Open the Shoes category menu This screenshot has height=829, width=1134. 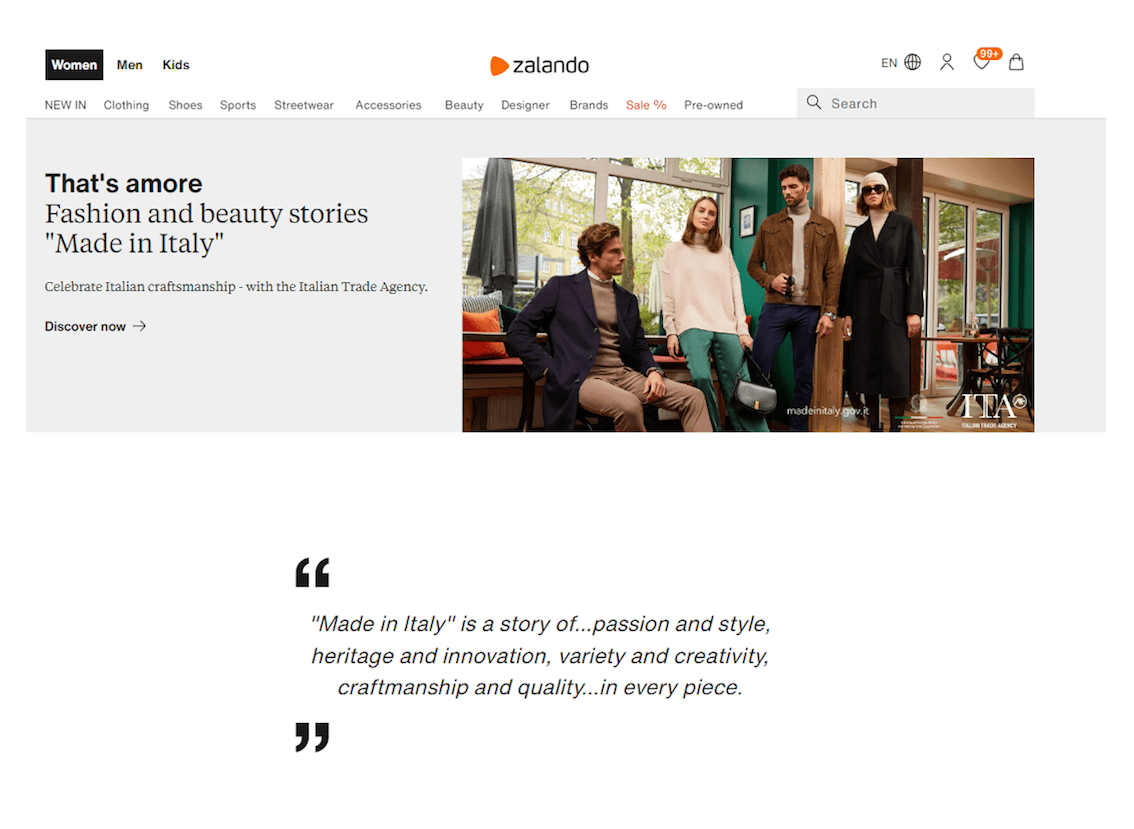tap(185, 105)
